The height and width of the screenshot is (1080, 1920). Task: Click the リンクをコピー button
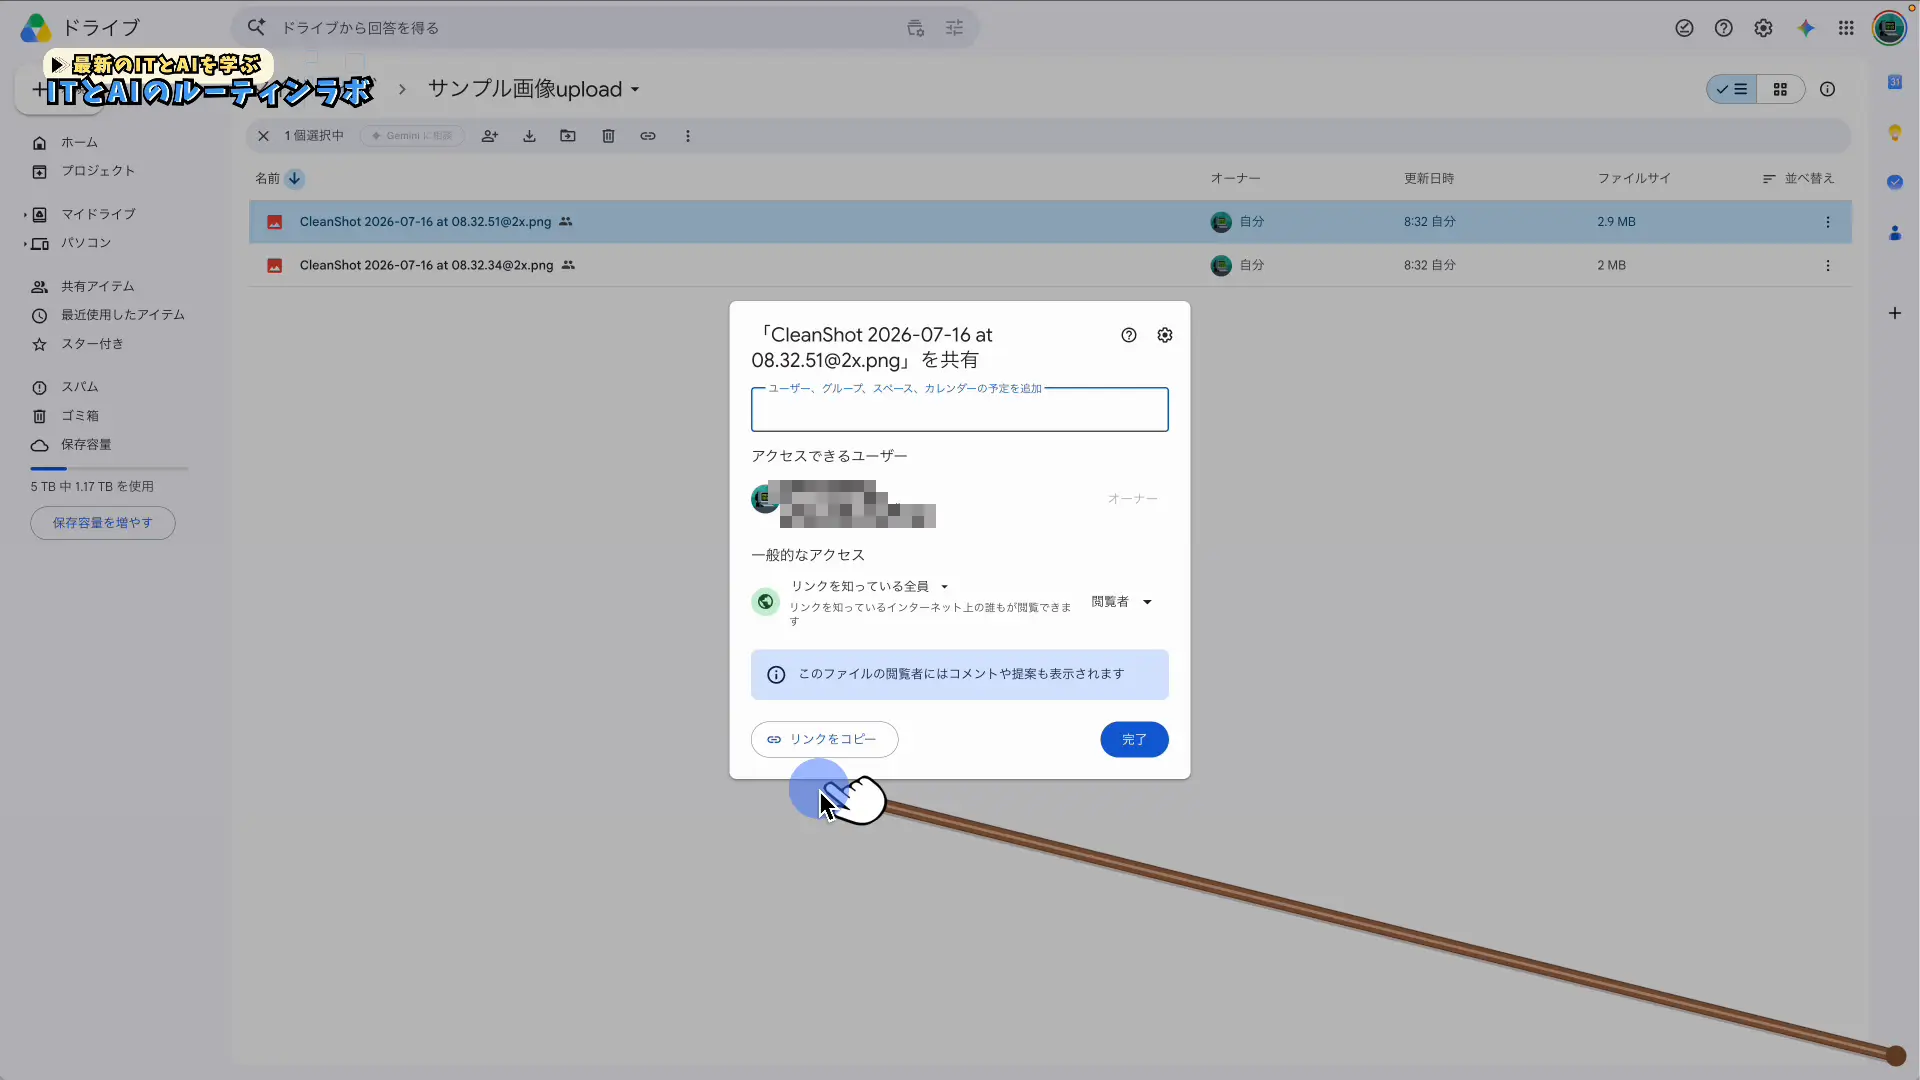[x=824, y=740]
